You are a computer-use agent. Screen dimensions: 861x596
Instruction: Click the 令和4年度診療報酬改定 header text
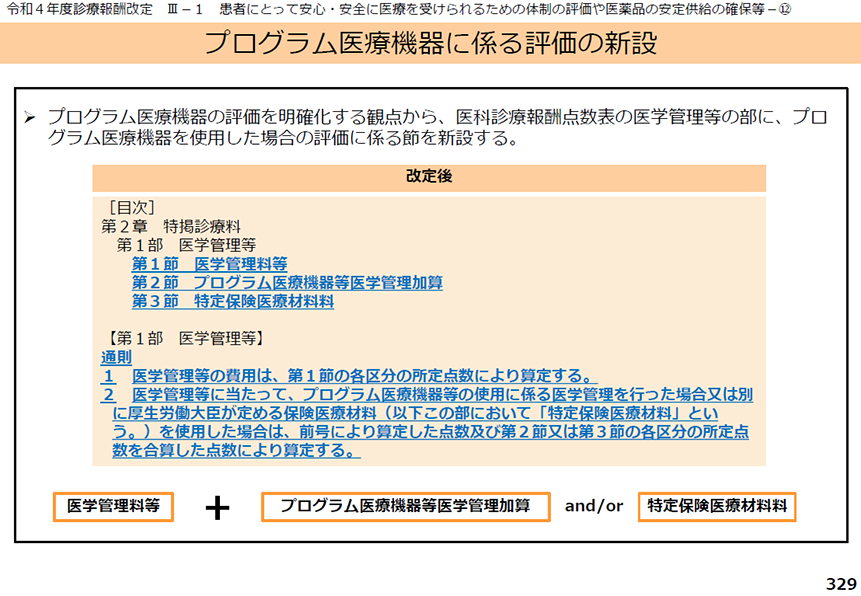pos(80,9)
